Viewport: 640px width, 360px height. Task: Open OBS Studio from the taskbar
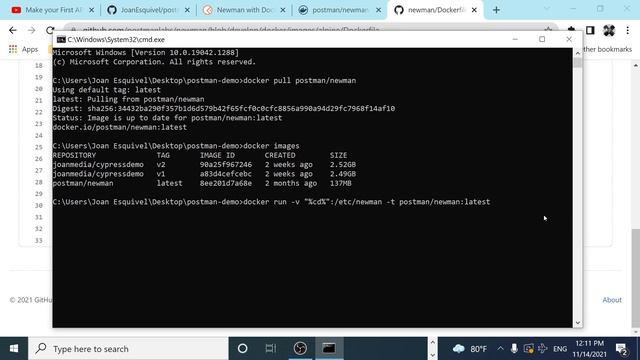tap(300, 349)
